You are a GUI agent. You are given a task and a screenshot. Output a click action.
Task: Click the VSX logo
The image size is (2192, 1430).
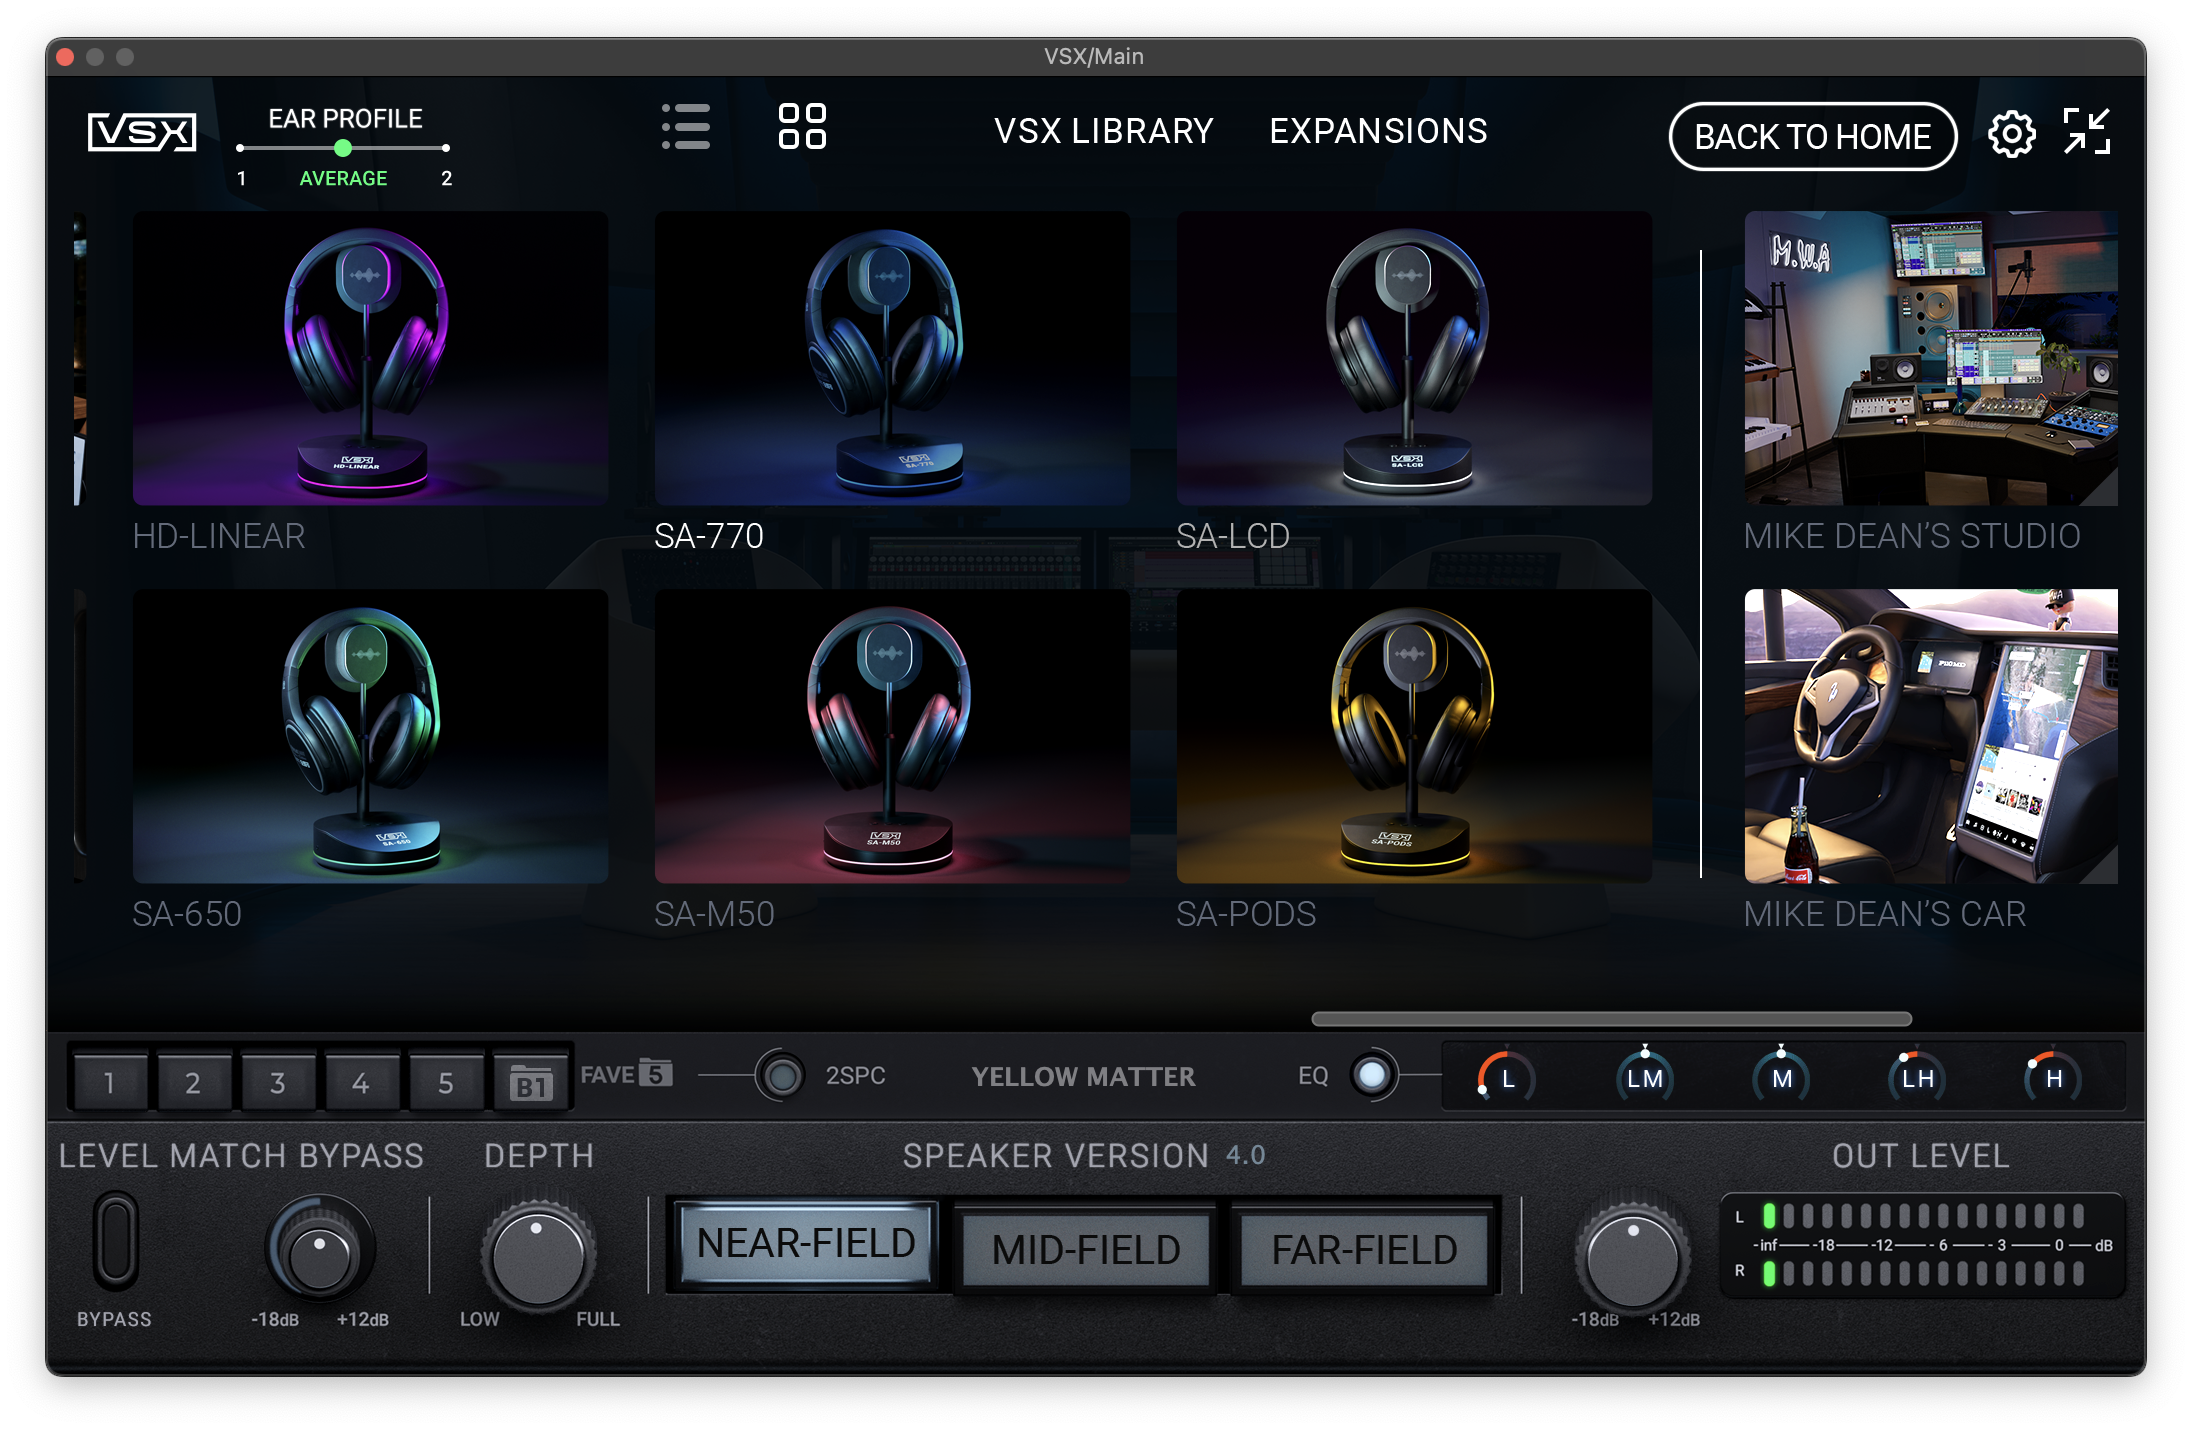coord(141,132)
